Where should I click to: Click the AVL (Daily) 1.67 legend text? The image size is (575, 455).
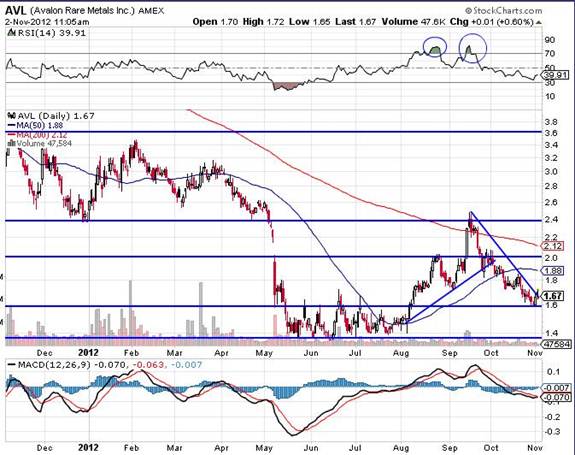(56, 116)
